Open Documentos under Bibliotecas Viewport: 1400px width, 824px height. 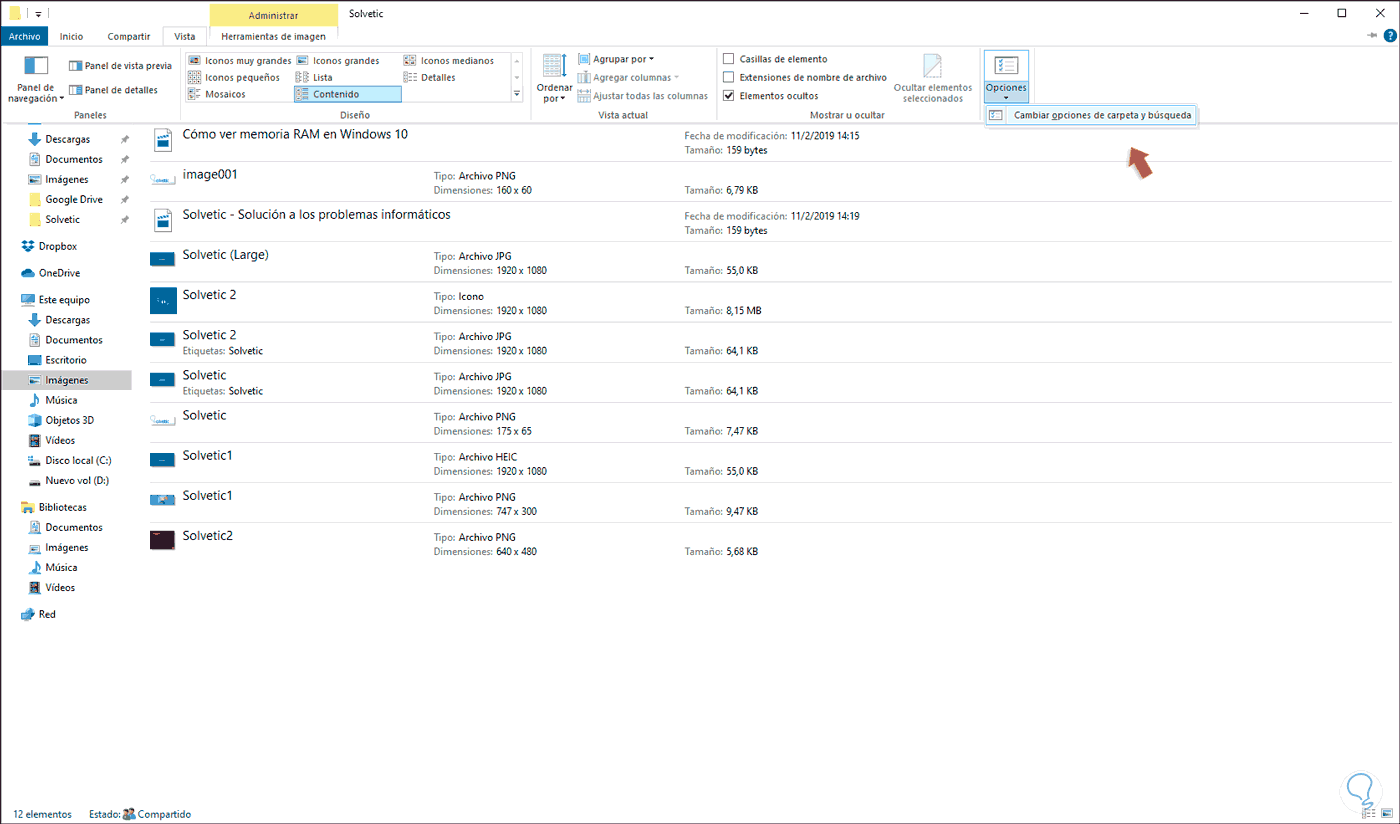click(x=74, y=527)
